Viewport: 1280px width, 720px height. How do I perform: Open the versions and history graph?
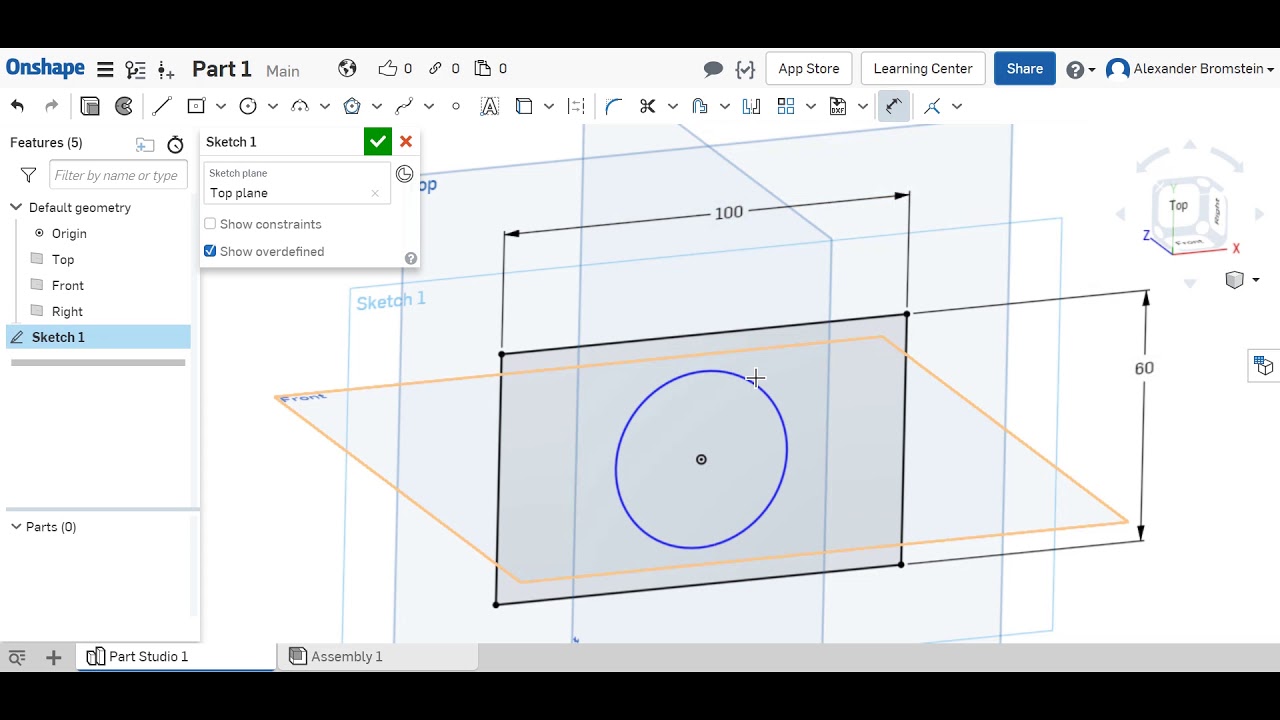pos(136,69)
